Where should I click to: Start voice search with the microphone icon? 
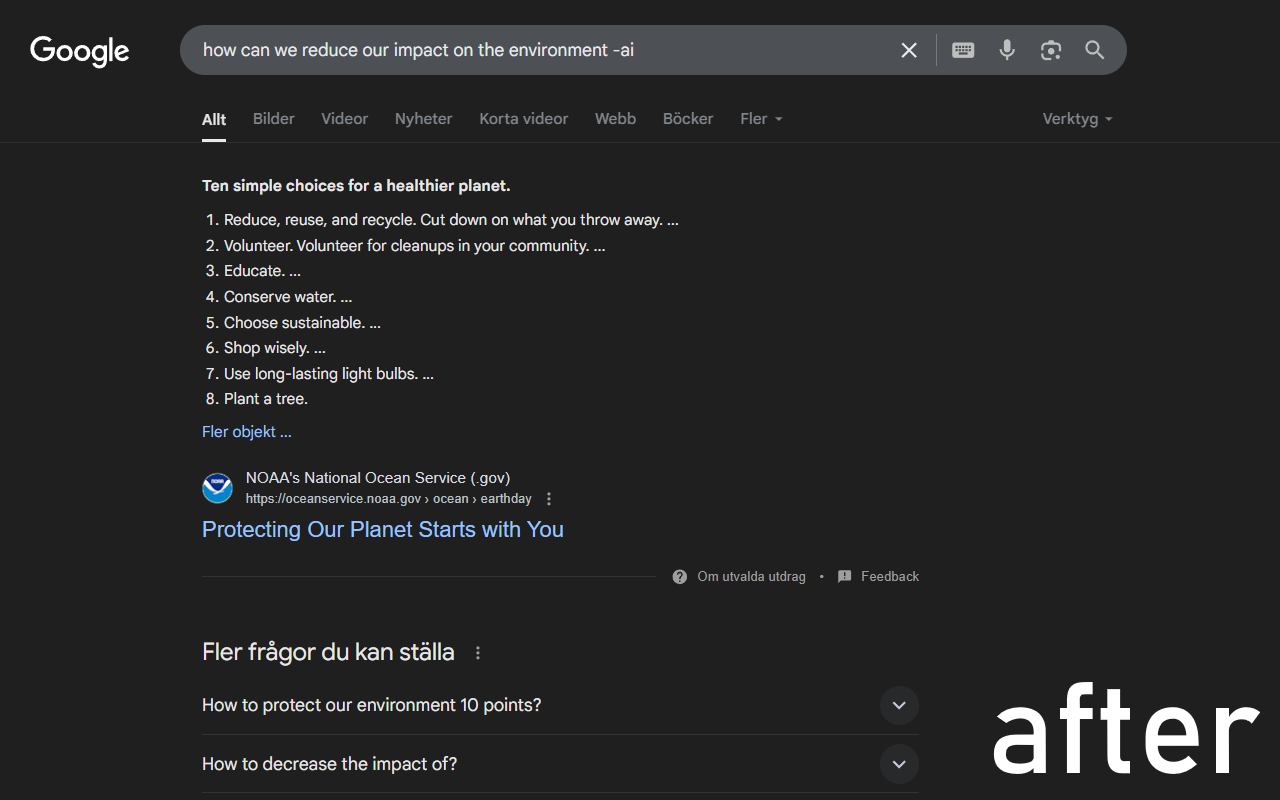click(x=1006, y=49)
